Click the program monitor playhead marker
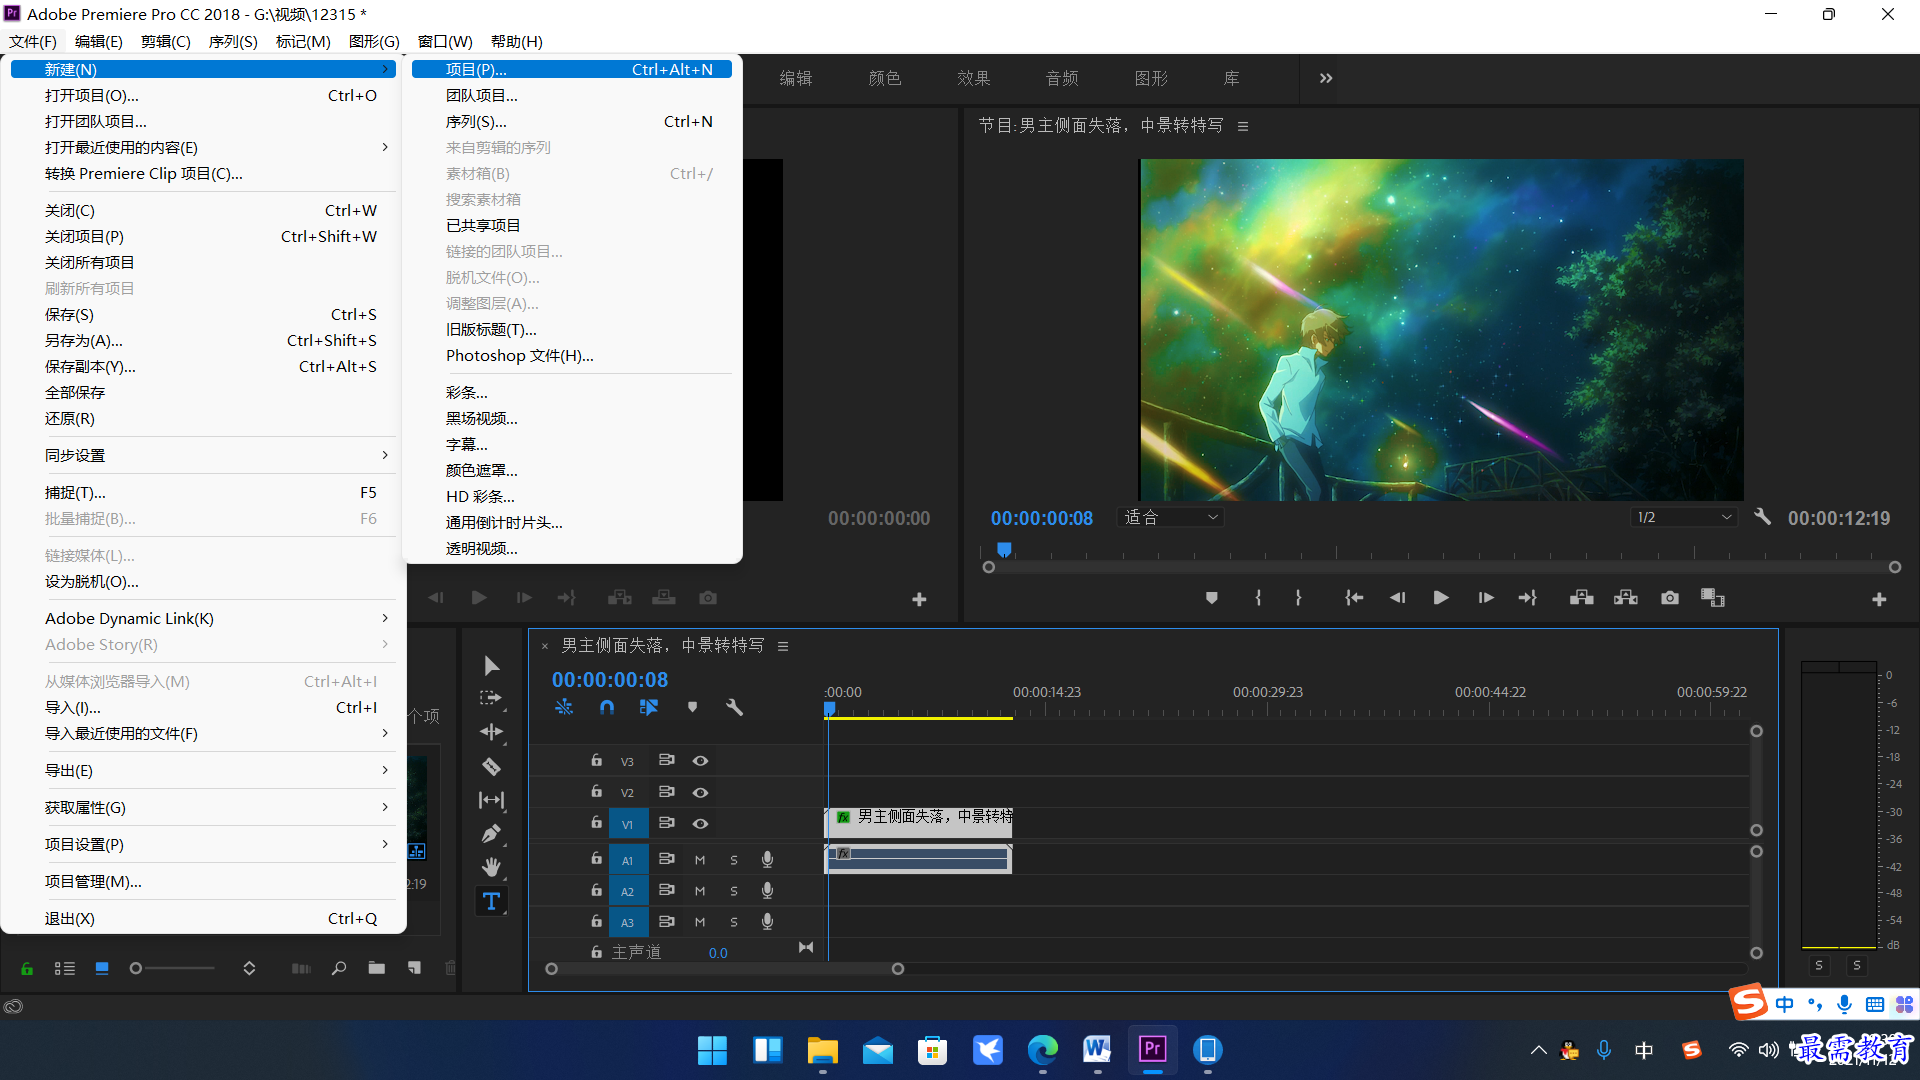1920x1080 pixels. [x=1004, y=549]
